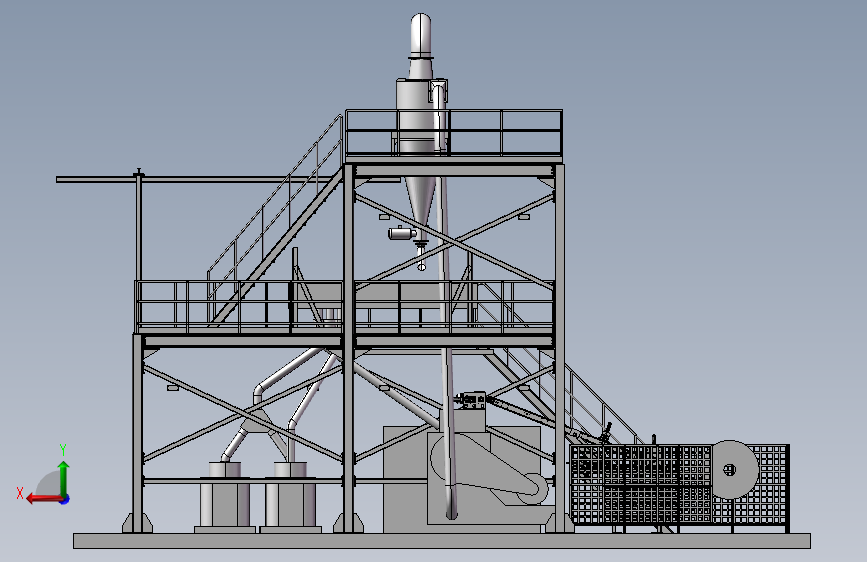Select the long horizontal overhead beam on the left

coord(227,179)
